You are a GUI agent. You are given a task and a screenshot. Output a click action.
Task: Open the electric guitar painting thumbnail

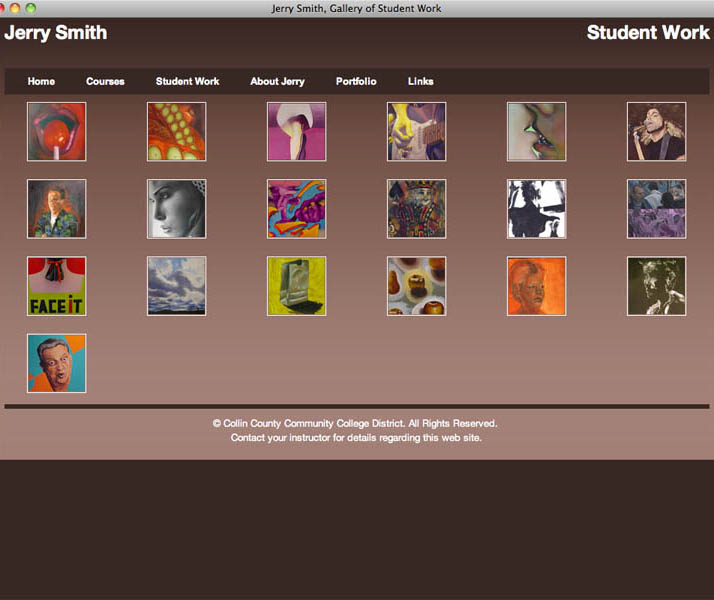click(x=417, y=132)
